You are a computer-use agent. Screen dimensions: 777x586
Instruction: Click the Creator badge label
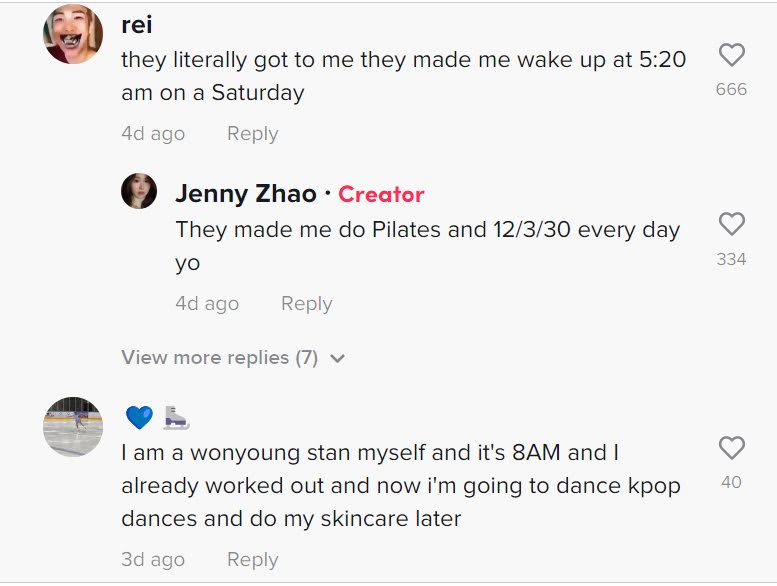click(381, 194)
